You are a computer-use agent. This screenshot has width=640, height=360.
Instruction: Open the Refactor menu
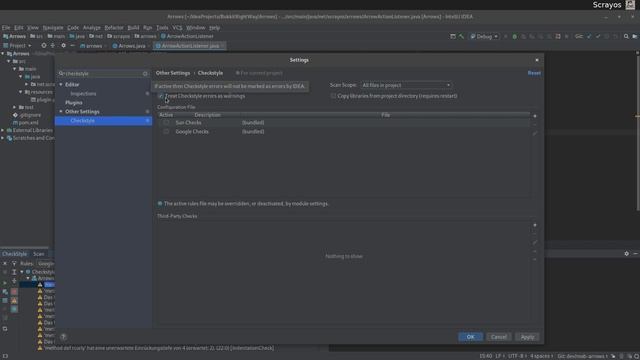tap(114, 28)
